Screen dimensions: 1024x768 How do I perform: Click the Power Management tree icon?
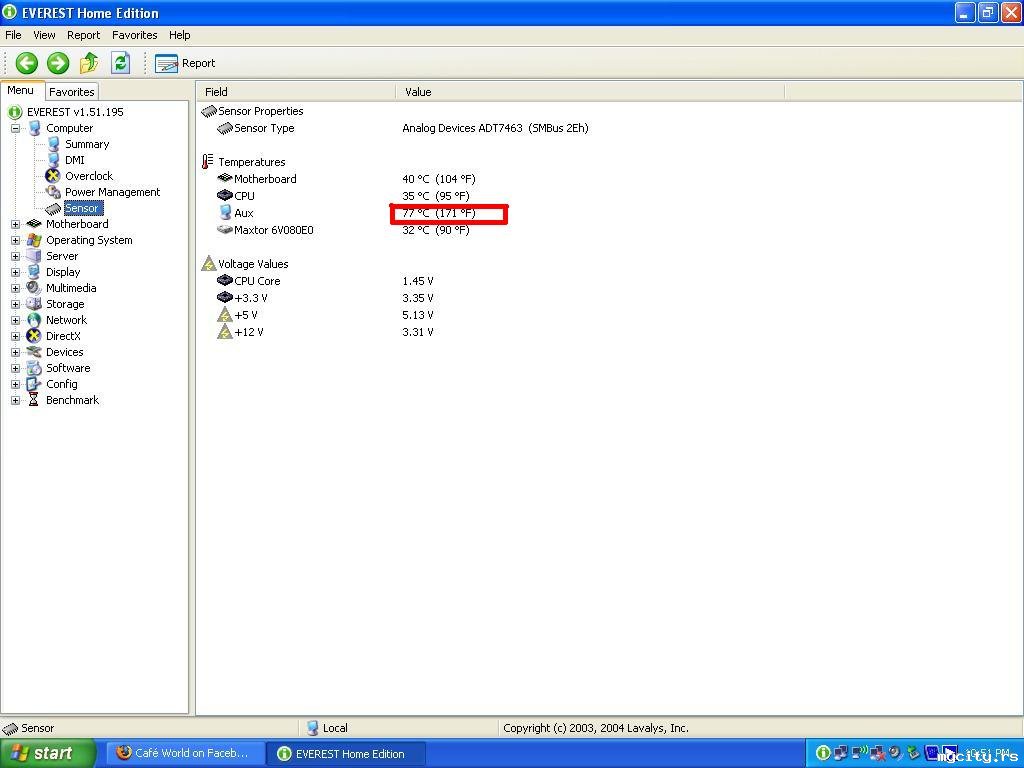[x=53, y=192]
